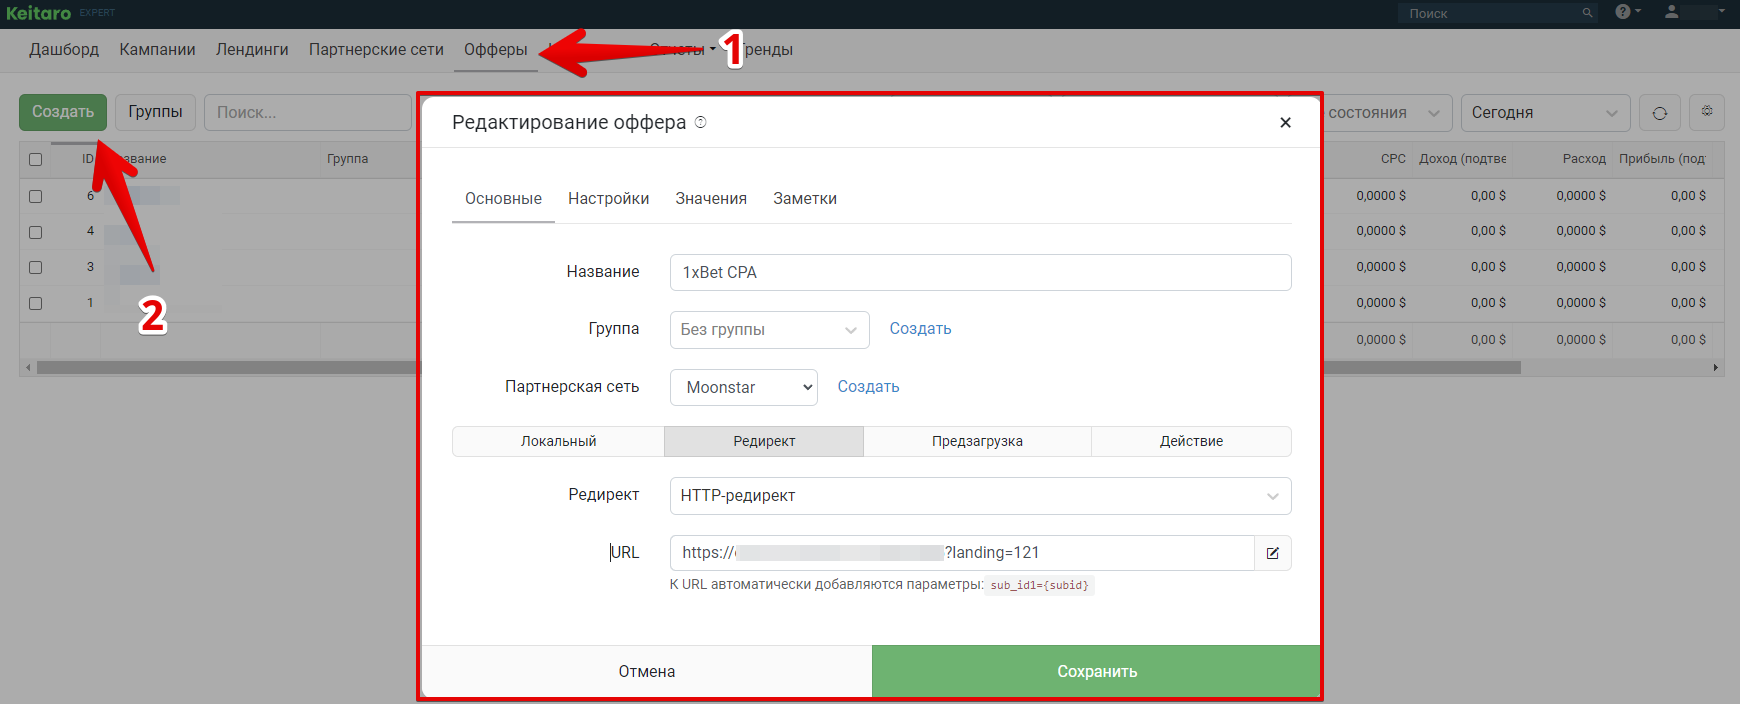The width and height of the screenshot is (1740, 705).
Task: Expand the Группа dropdown showing Без группы
Action: pyautogui.click(x=769, y=330)
